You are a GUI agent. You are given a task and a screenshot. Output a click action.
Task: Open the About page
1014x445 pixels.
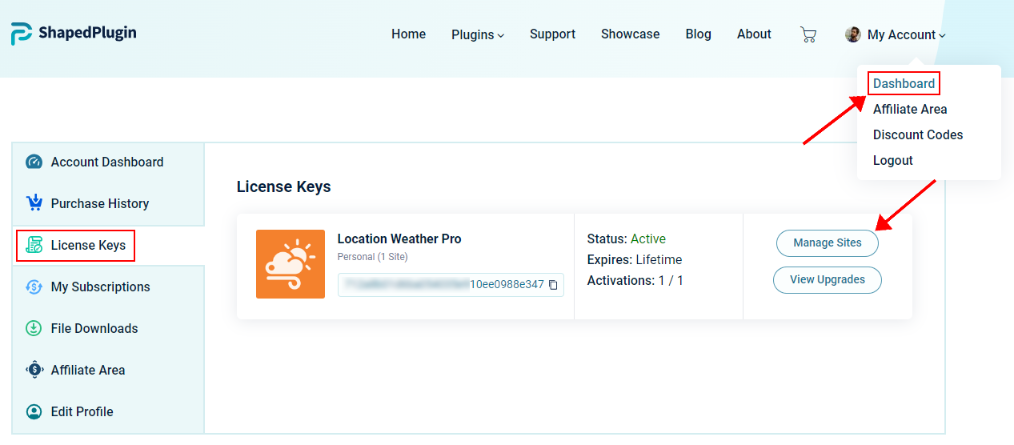(754, 34)
